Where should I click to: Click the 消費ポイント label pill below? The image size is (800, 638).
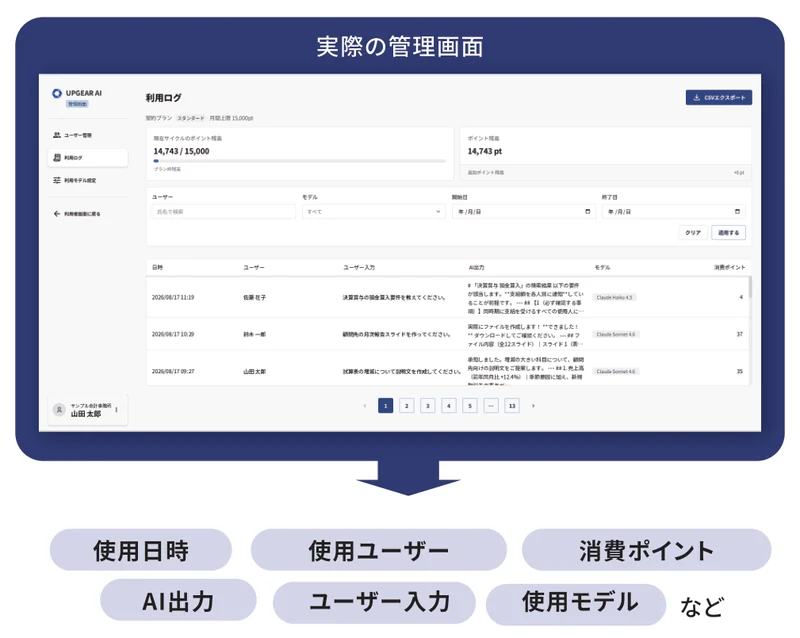click(646, 550)
